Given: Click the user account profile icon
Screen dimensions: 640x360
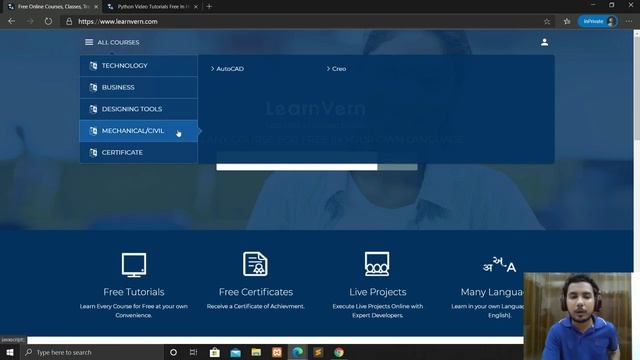Looking at the screenshot, I should (x=544, y=42).
